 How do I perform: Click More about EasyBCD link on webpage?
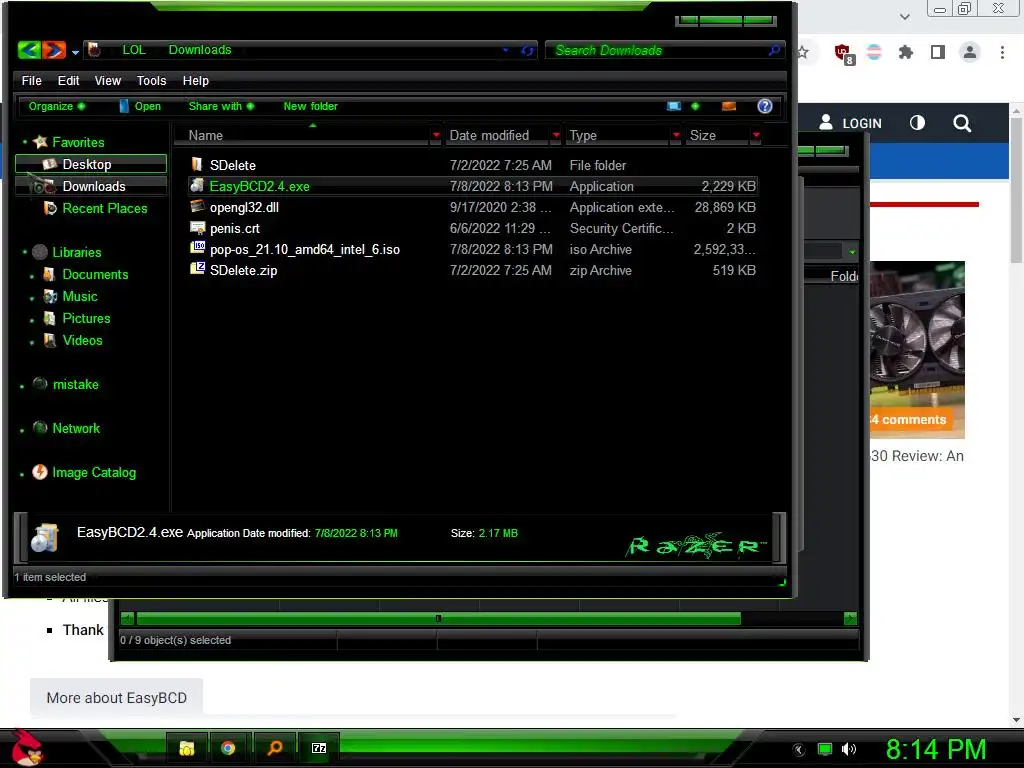pyautogui.click(x=116, y=698)
